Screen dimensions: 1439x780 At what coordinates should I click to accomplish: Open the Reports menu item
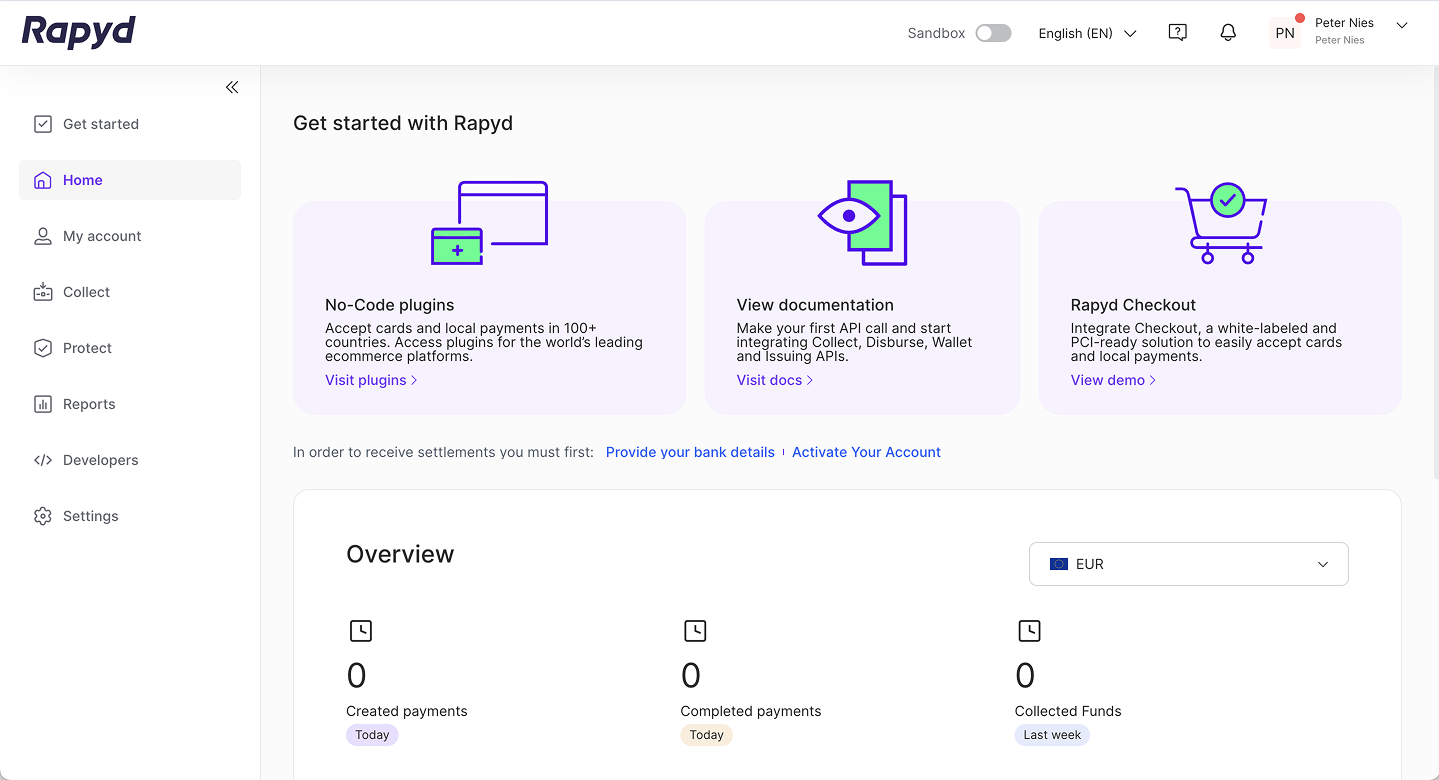(x=130, y=404)
